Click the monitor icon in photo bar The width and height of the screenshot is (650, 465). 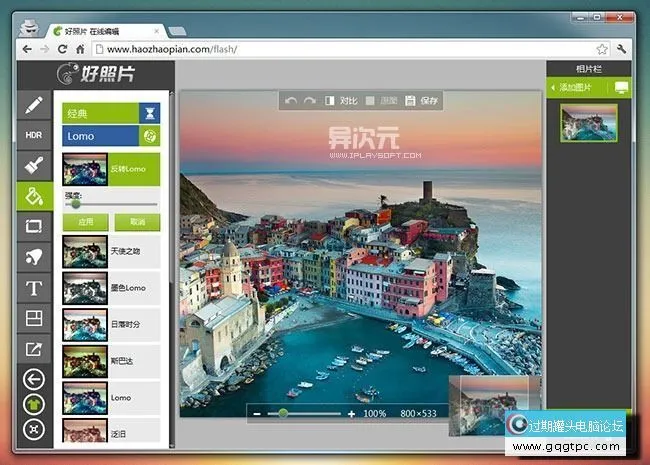pos(621,87)
